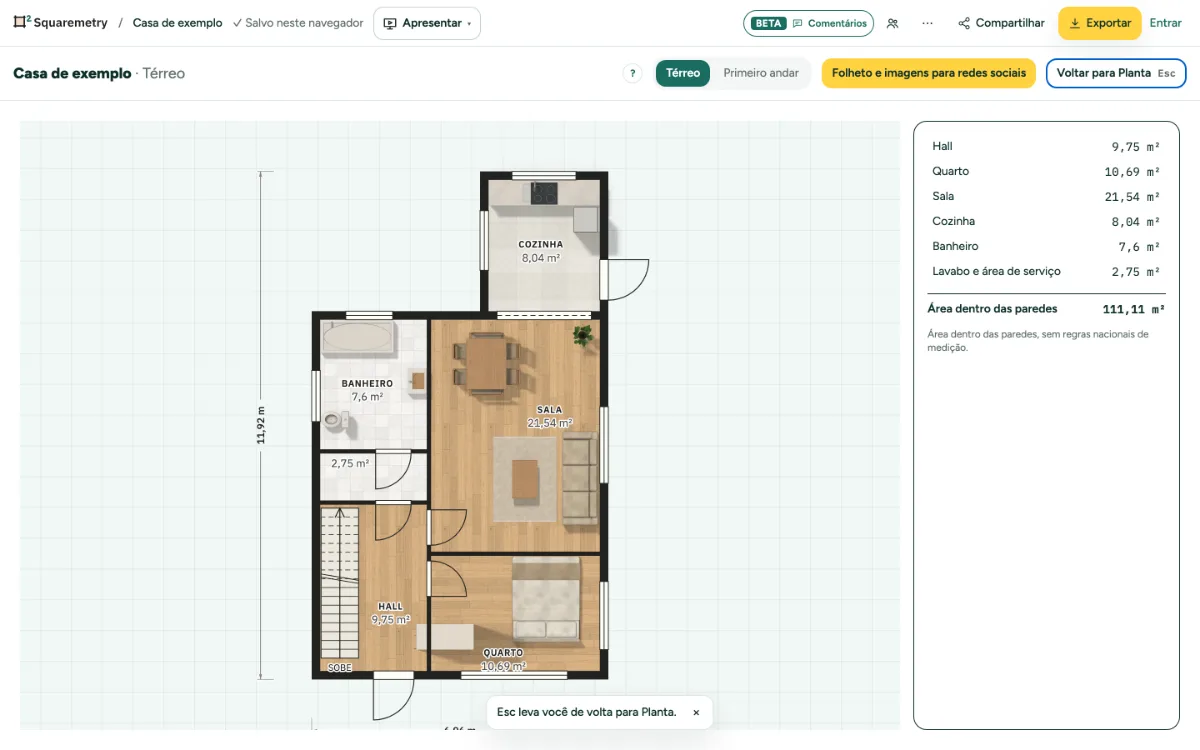This screenshot has width=1200, height=750.
Task: Click the Quarto row in the area list
Action: pos(1046,171)
